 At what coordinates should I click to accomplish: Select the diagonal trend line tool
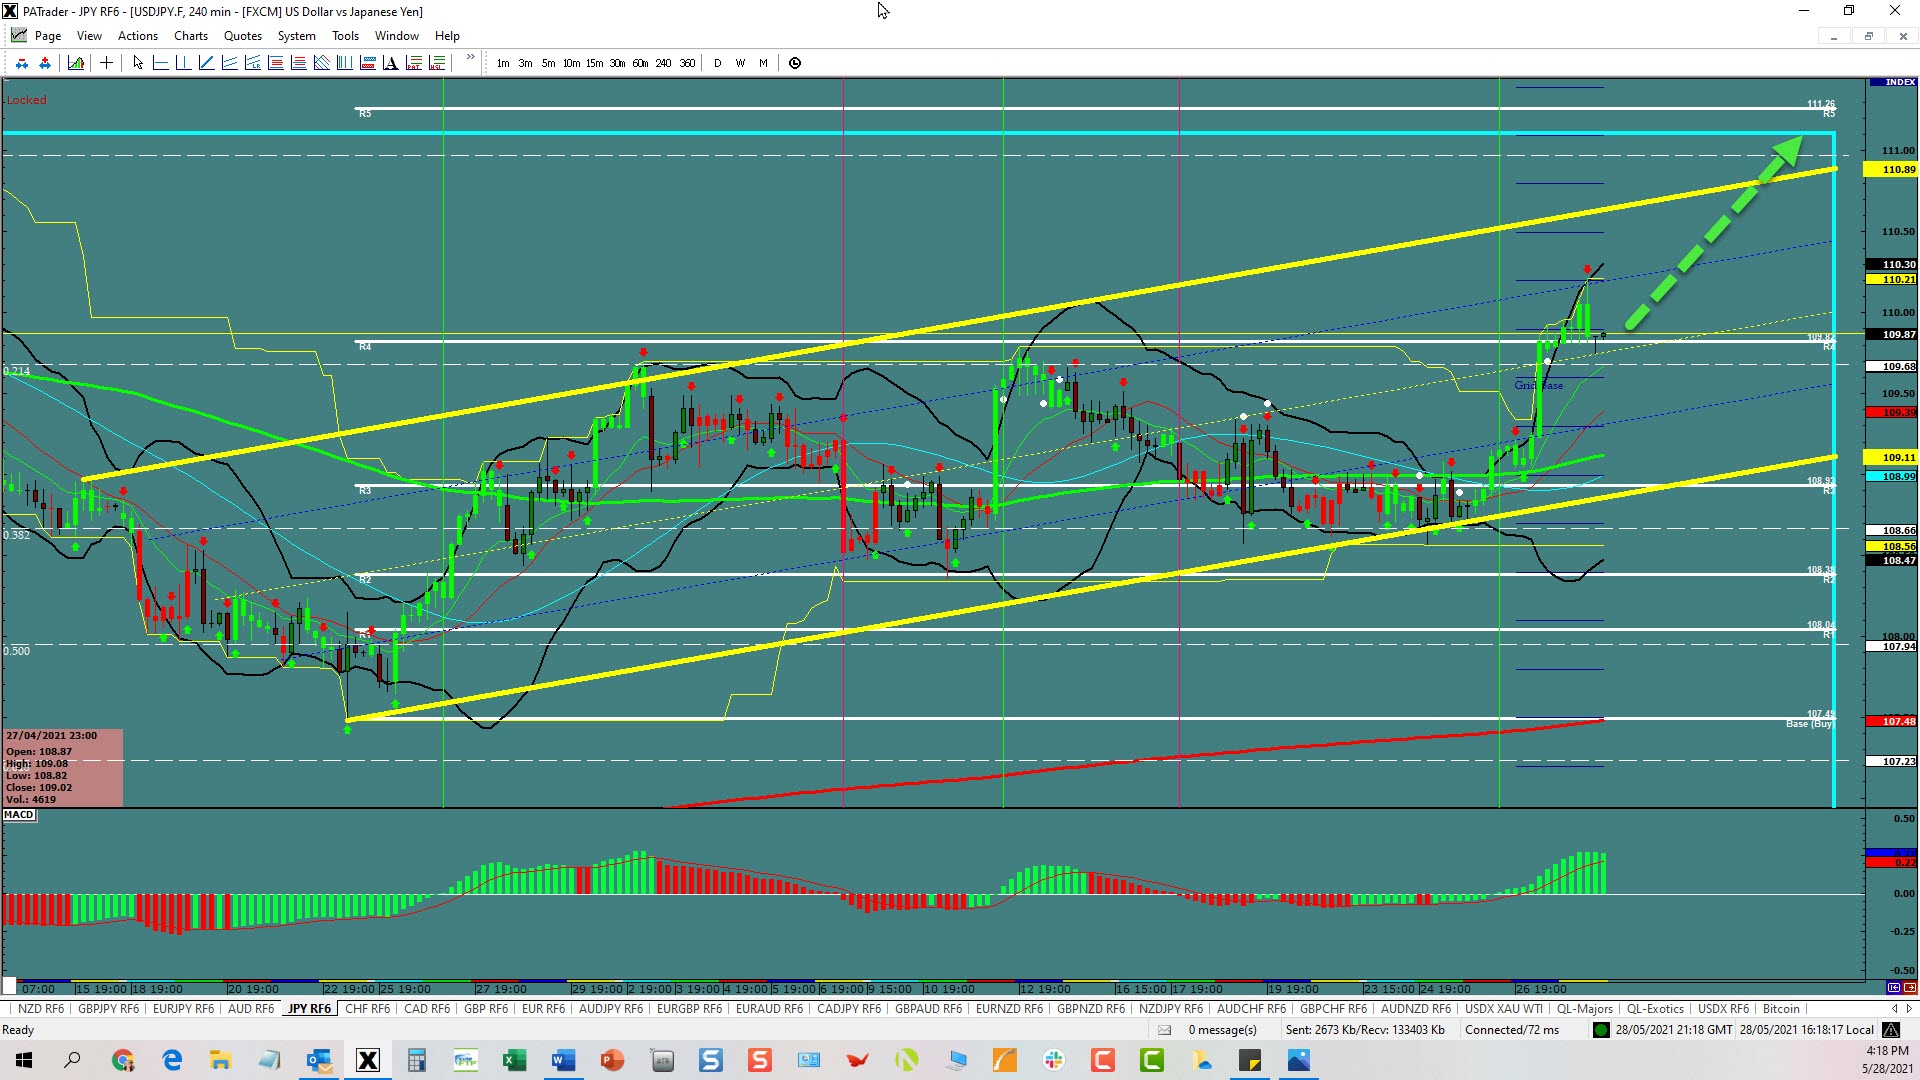206,63
